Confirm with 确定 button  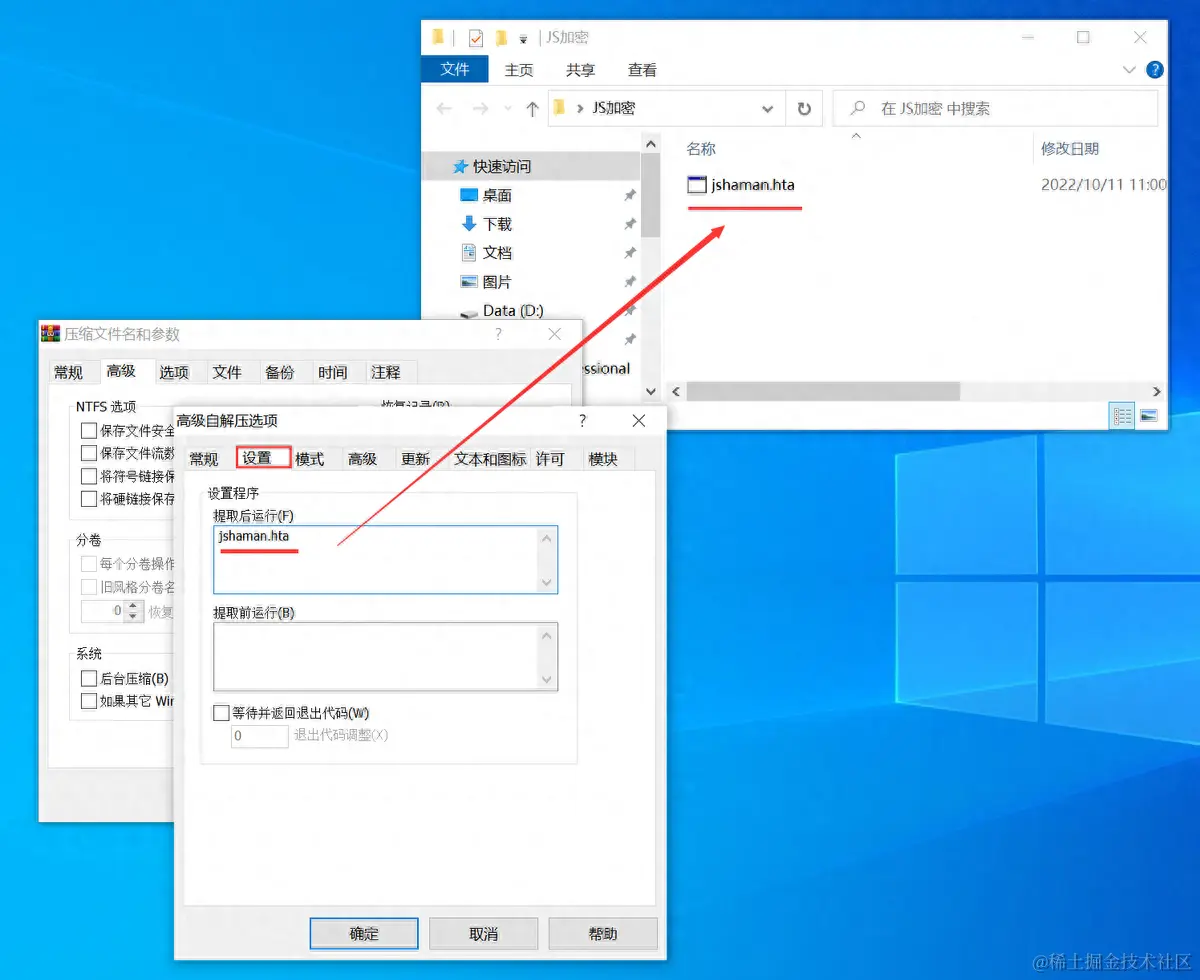coord(364,934)
